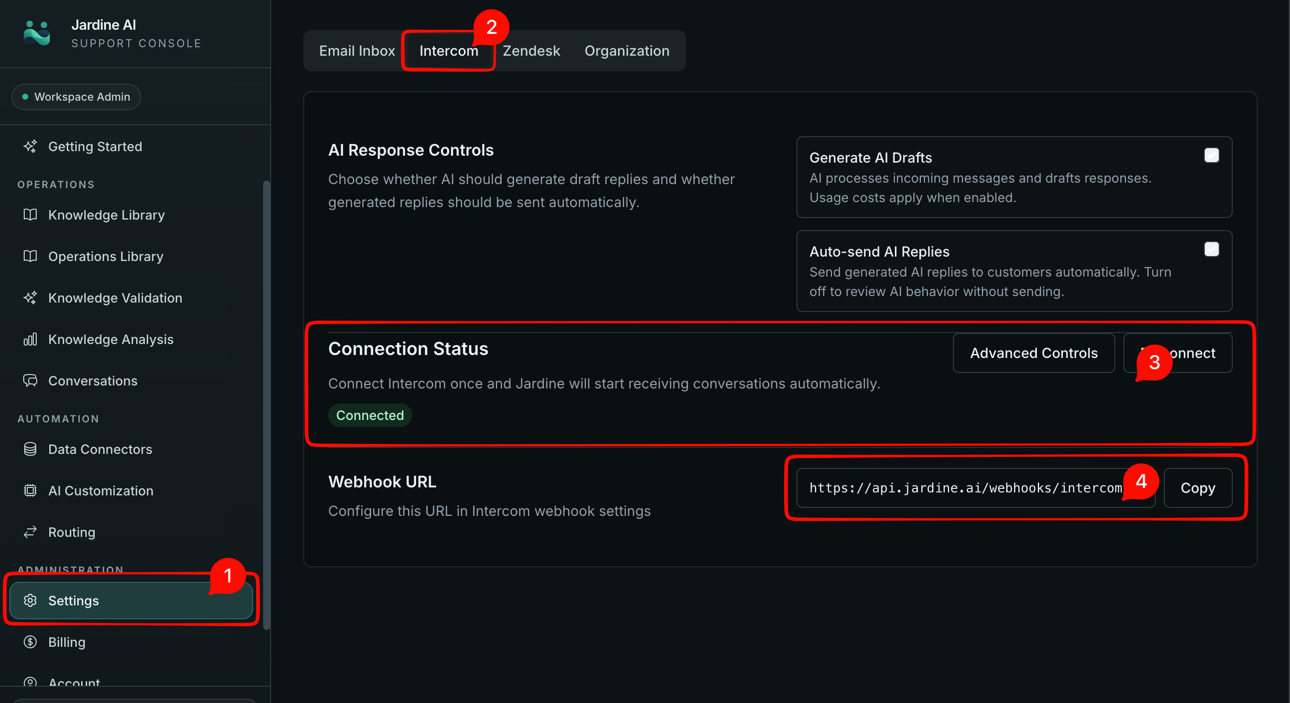Click the Data Connectors database icon
Viewport: 1290px width, 703px height.
[x=30, y=449]
